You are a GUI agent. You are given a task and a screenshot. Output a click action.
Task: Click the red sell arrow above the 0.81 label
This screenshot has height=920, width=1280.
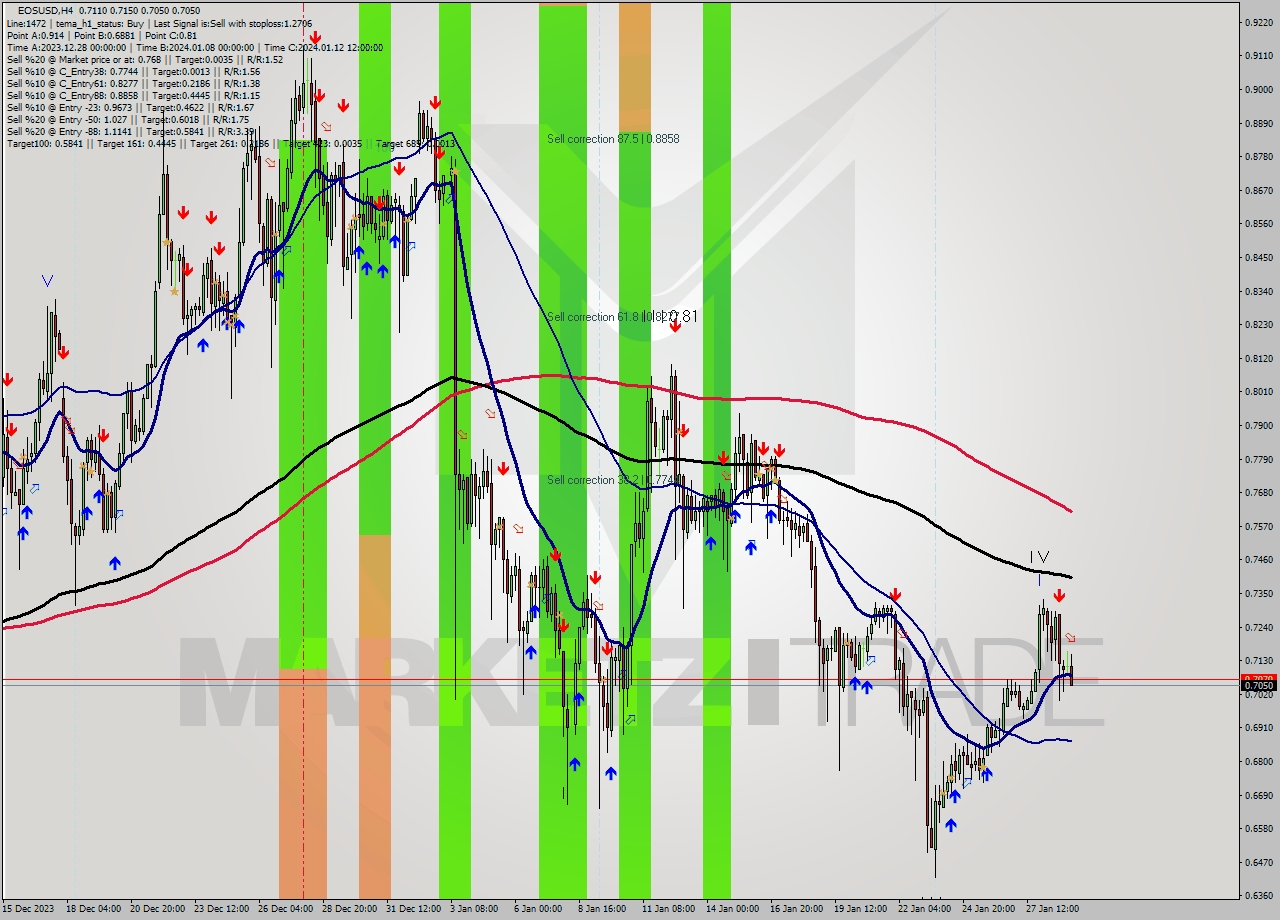675,325
